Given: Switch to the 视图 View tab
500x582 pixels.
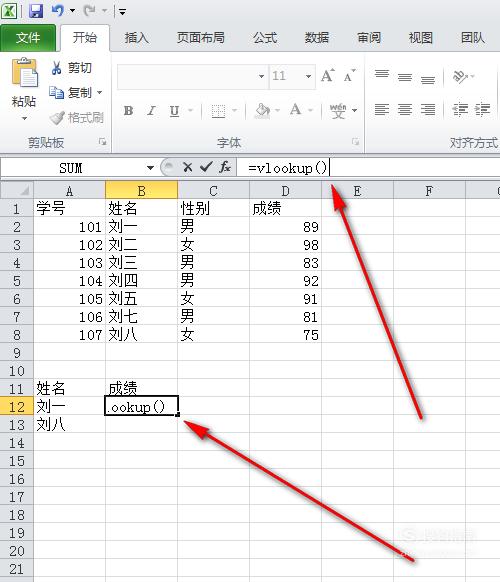Looking at the screenshot, I should (x=421, y=38).
